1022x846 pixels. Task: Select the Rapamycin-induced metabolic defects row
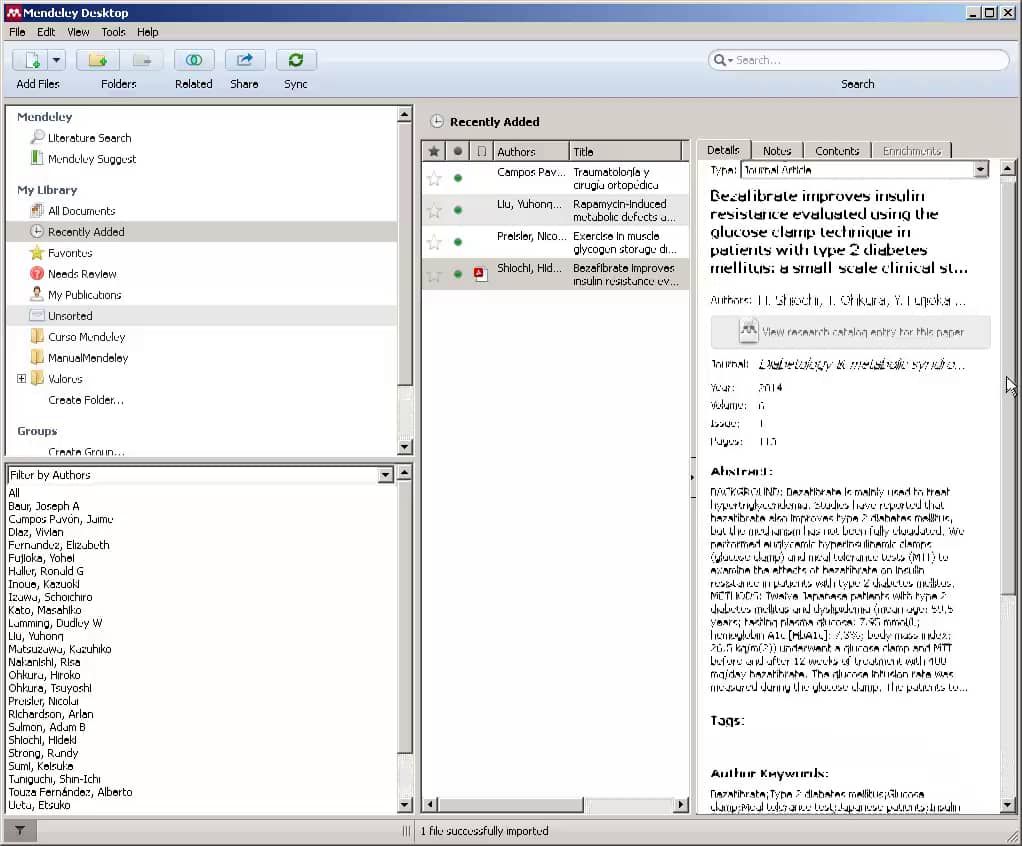[x=555, y=210]
